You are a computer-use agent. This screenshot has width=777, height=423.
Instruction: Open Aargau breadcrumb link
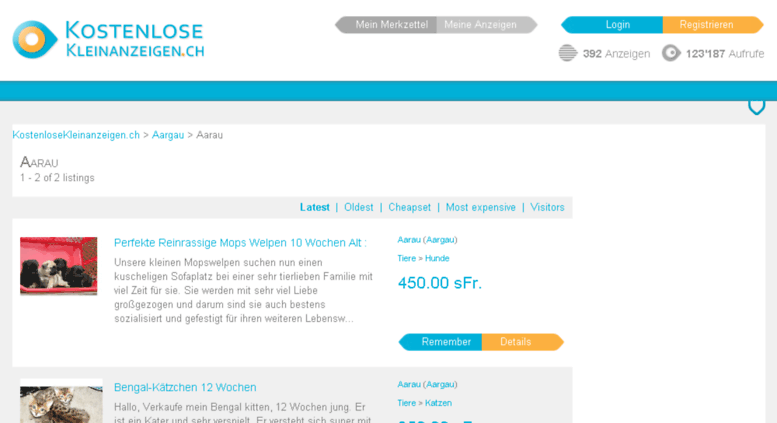[168, 135]
